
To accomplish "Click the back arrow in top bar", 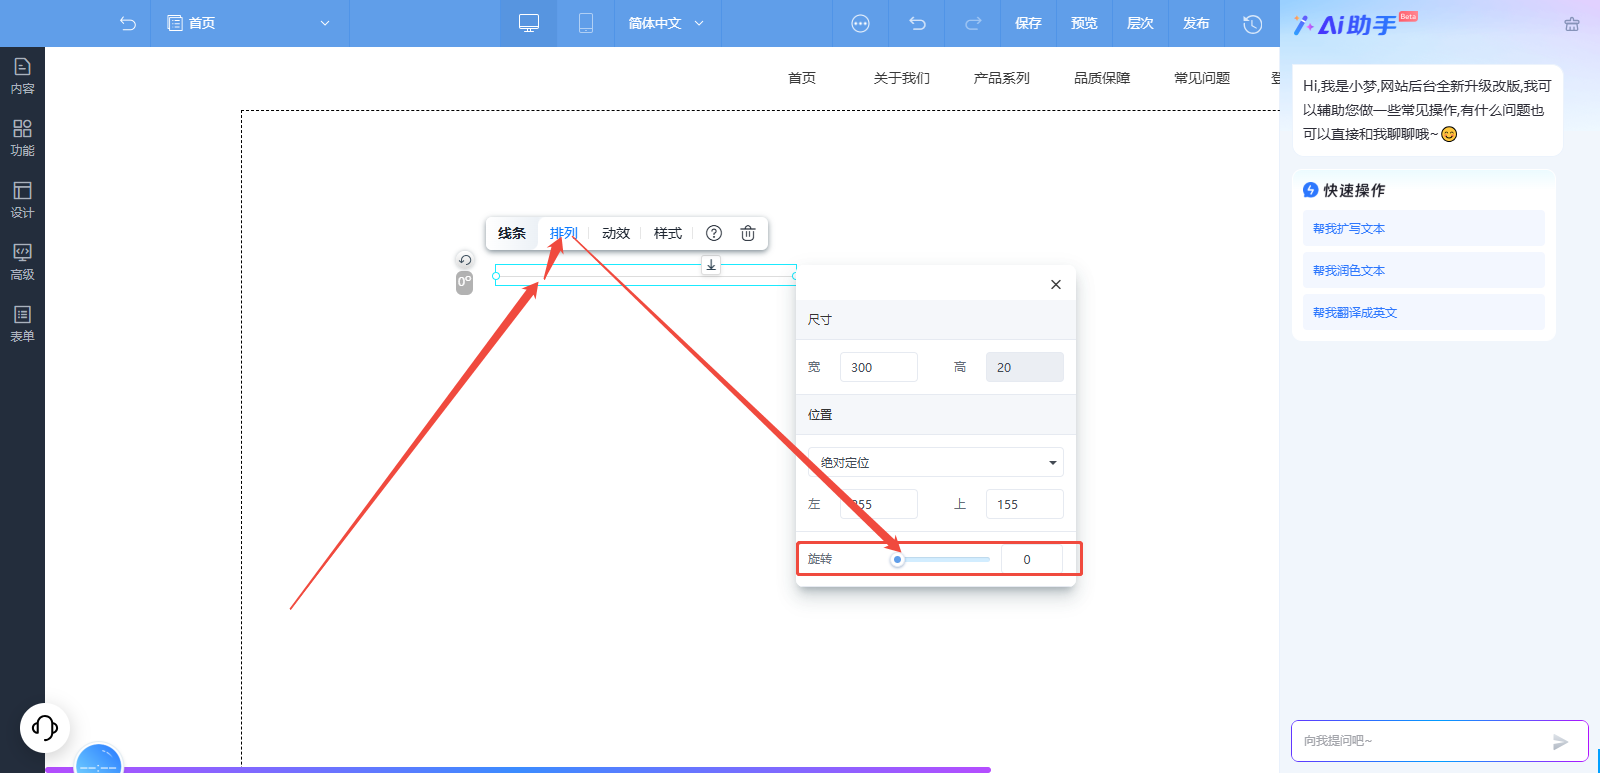I will coord(128,23).
